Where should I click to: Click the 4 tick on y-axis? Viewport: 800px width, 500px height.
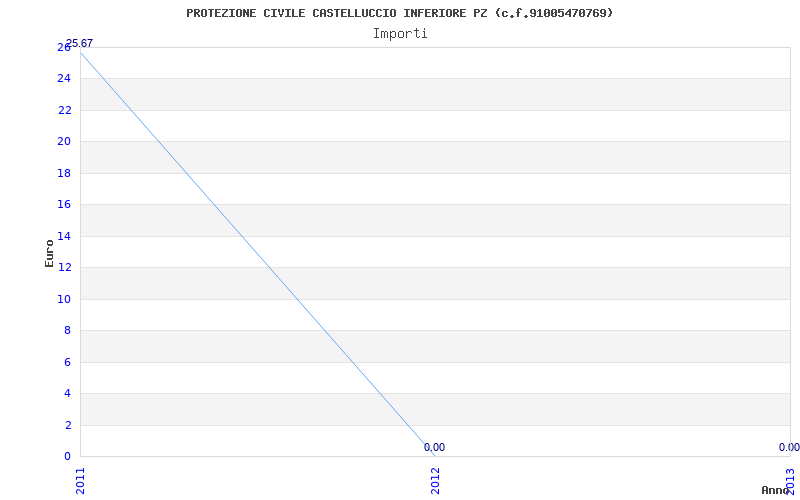(68, 393)
